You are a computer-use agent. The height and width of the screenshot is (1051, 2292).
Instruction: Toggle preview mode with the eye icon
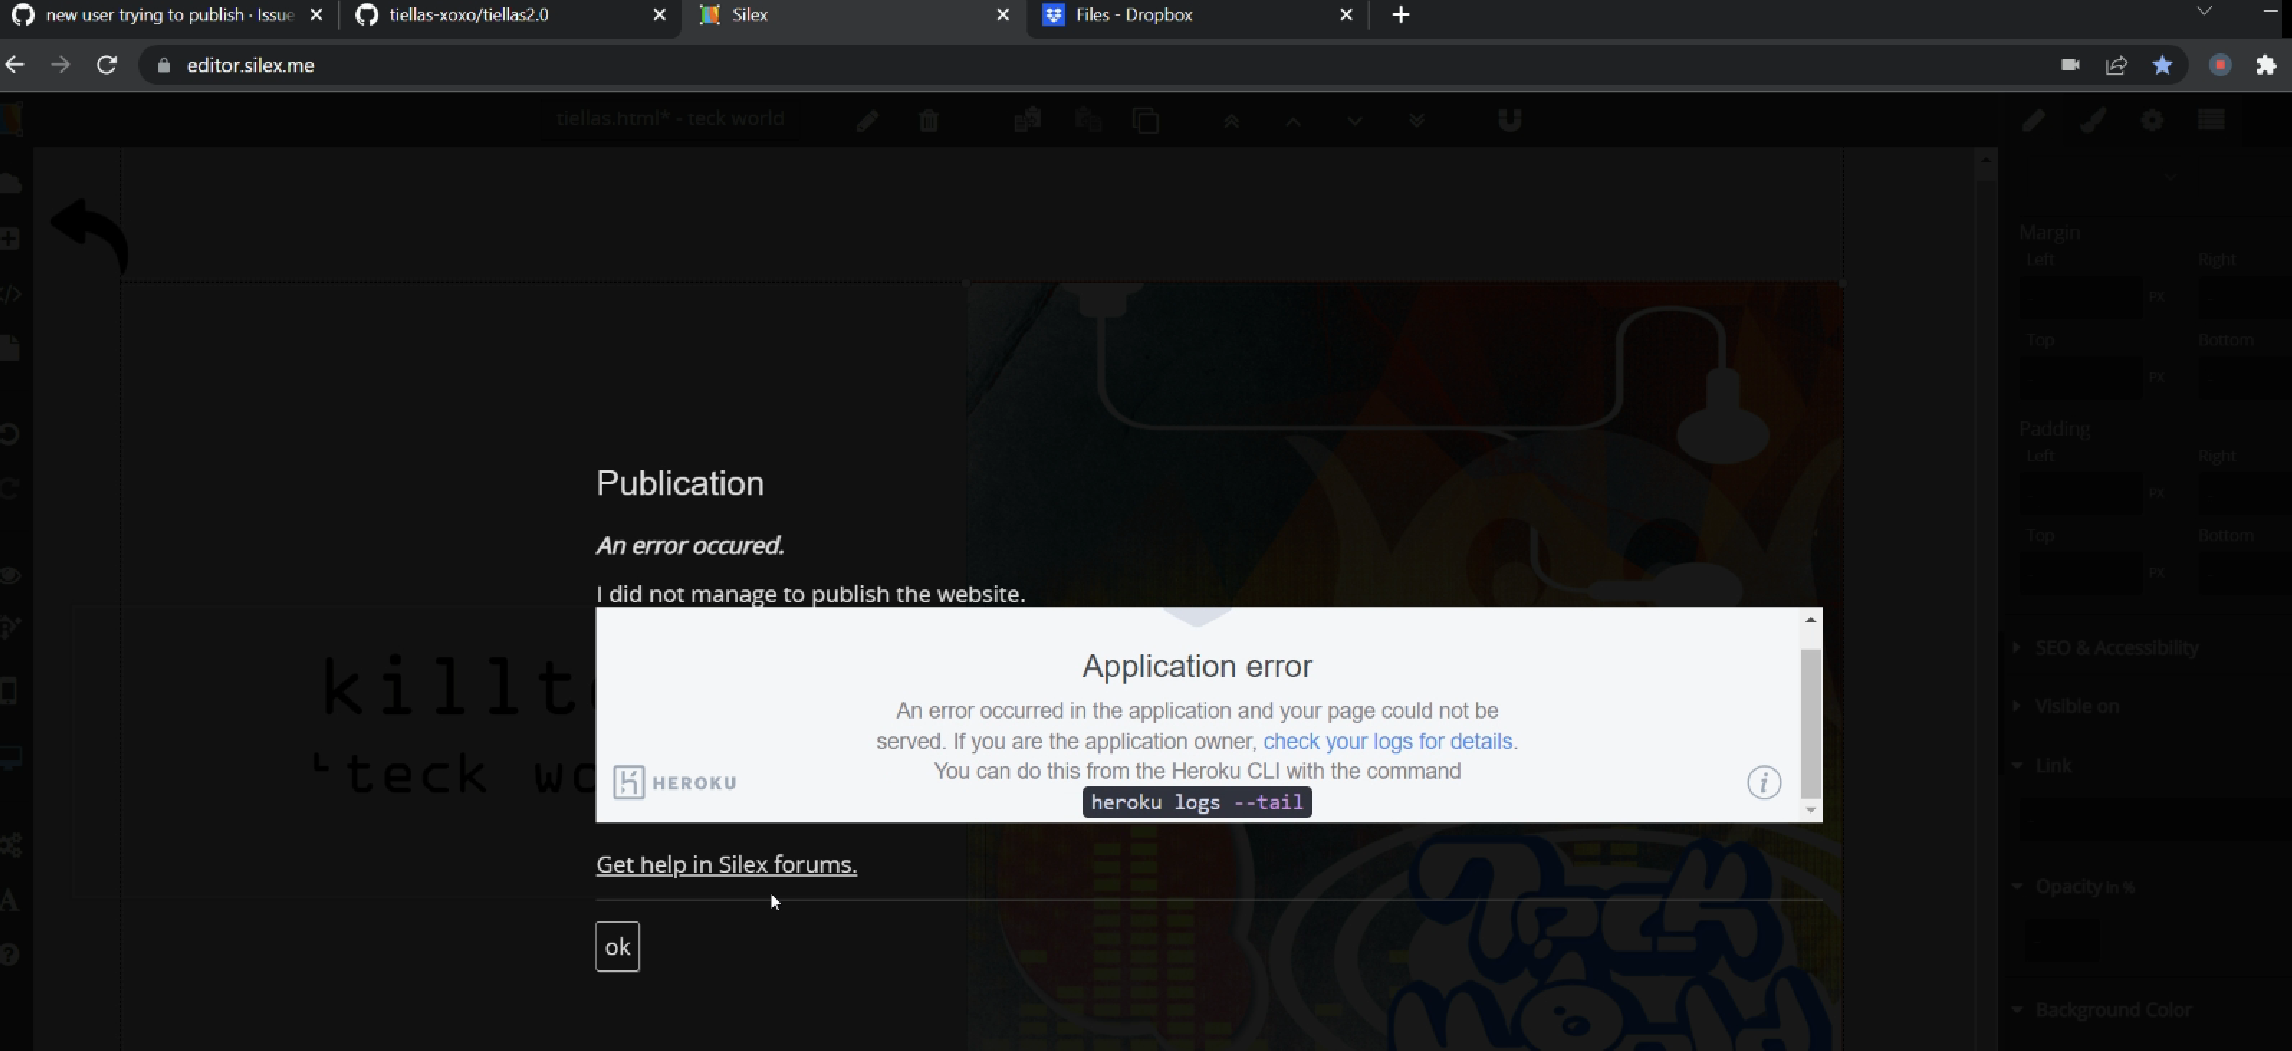(11, 575)
